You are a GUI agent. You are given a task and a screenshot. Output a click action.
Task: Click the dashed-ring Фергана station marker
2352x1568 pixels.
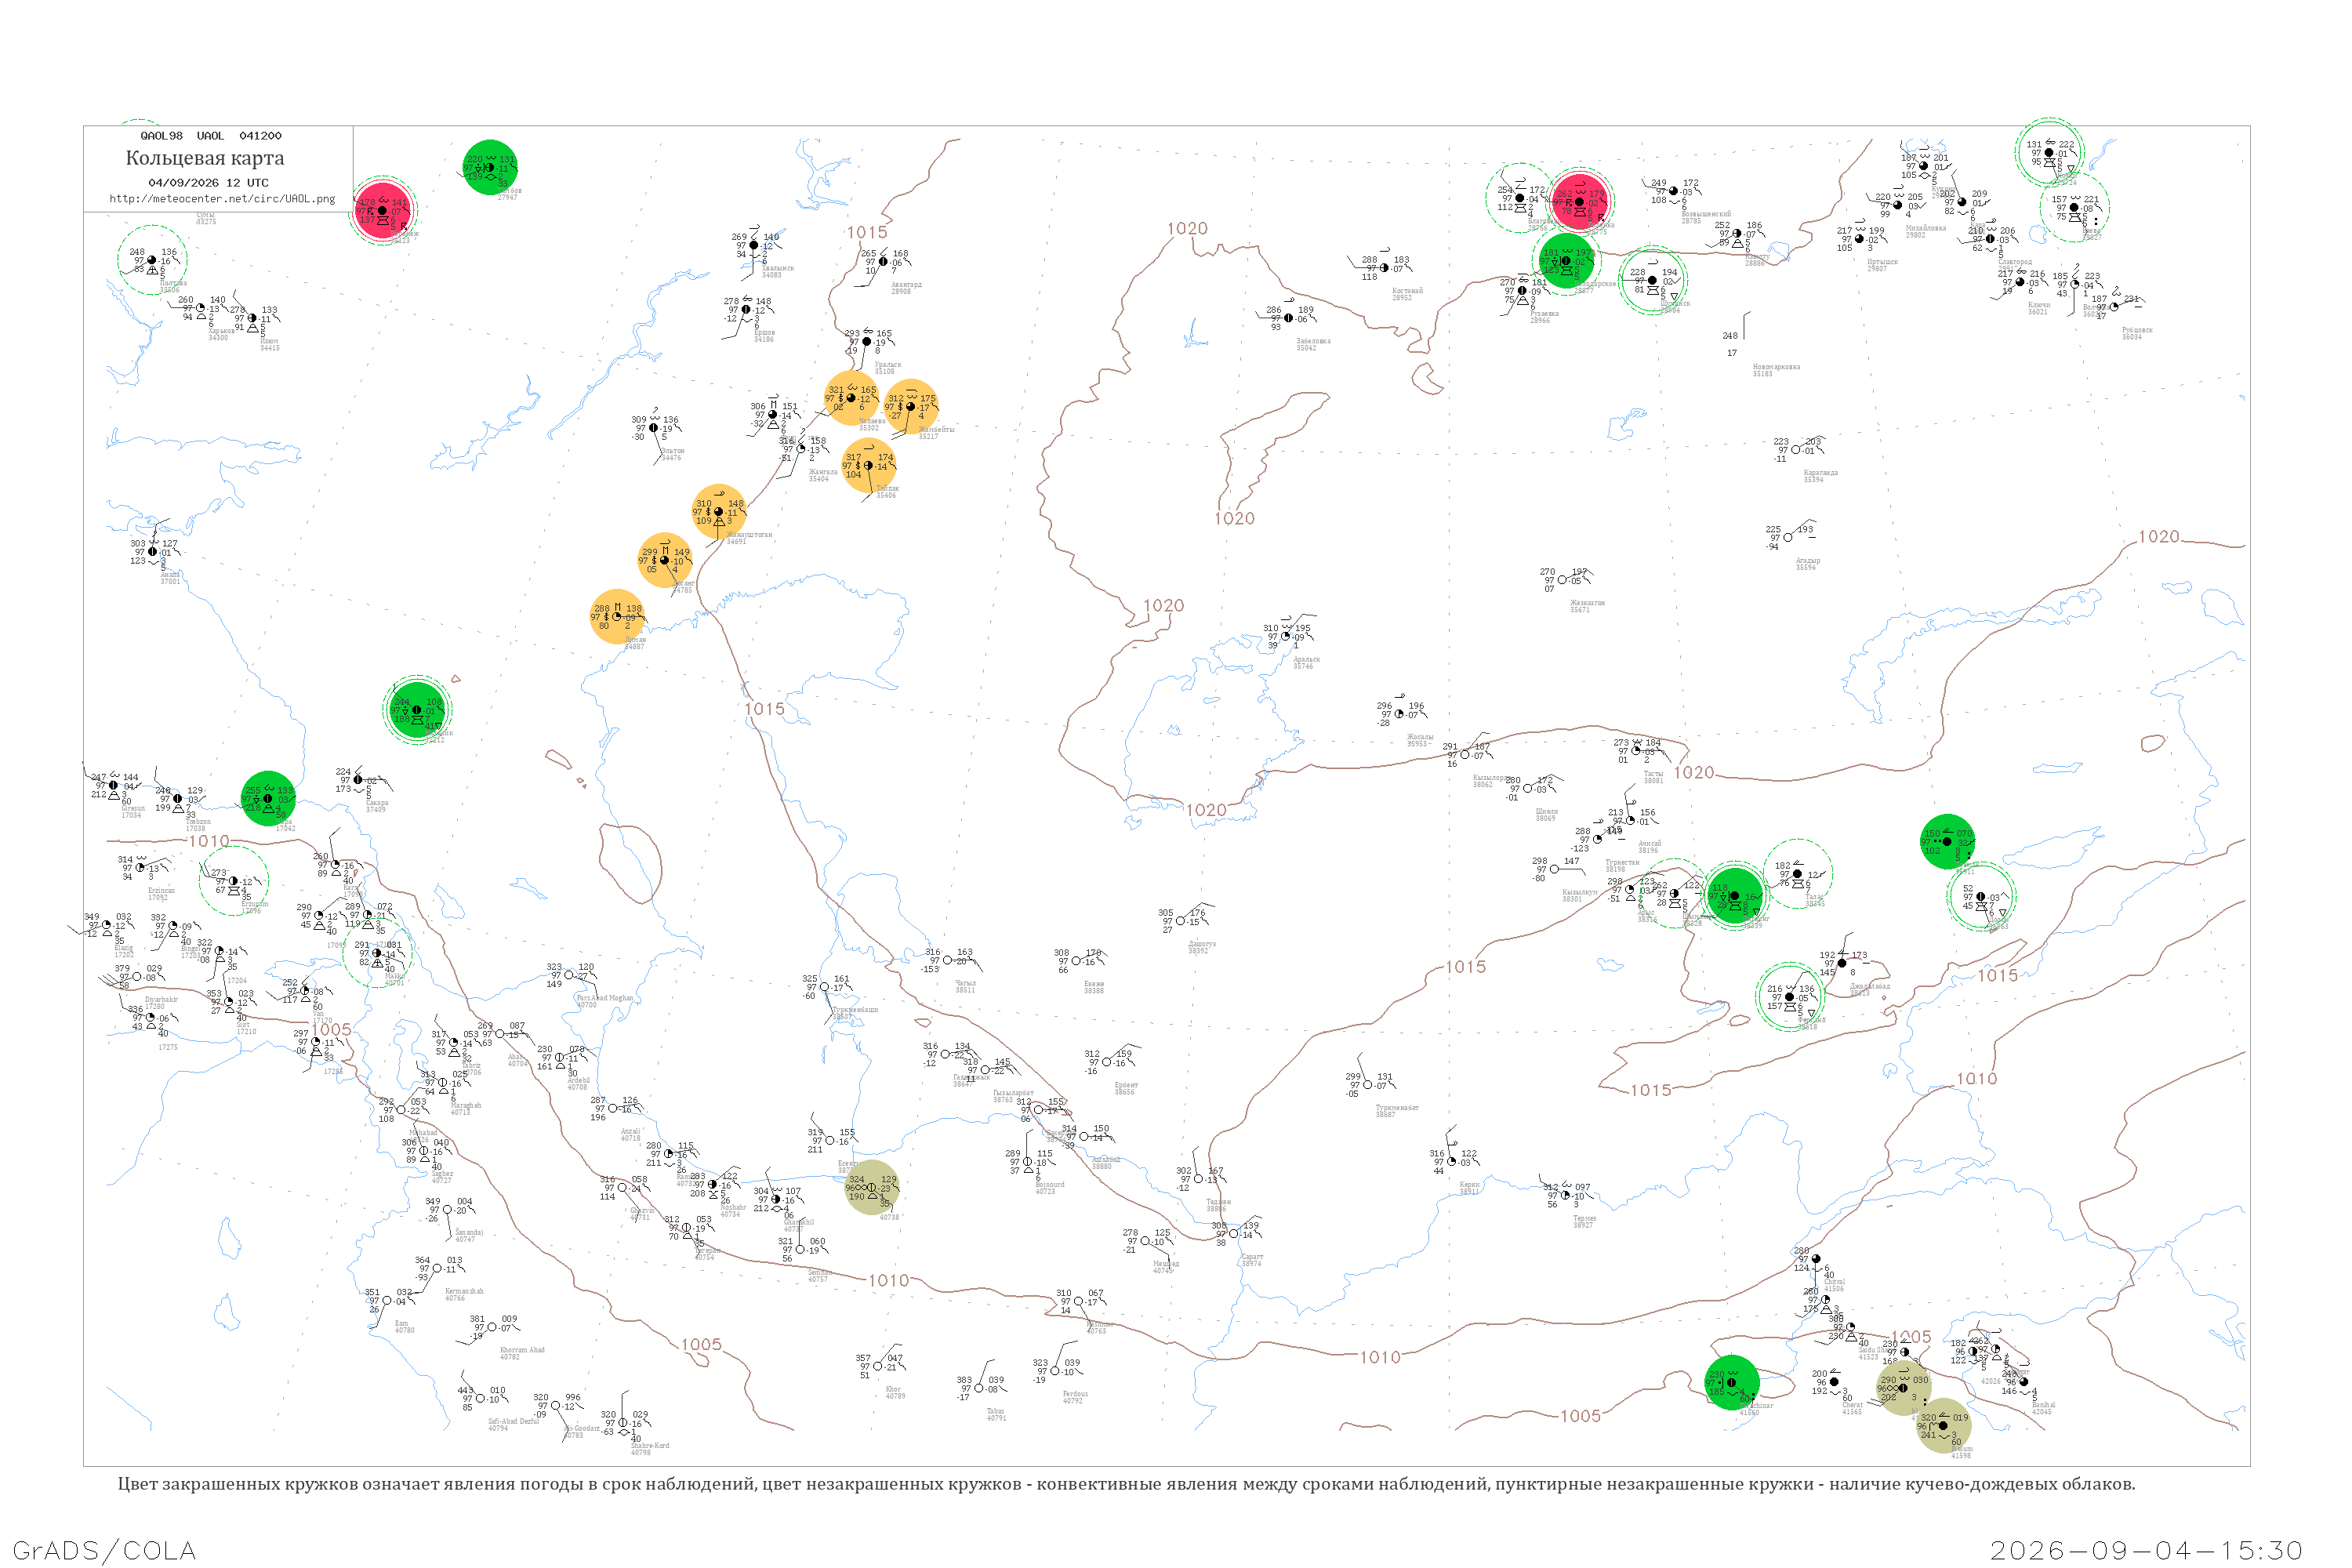(x=1790, y=997)
